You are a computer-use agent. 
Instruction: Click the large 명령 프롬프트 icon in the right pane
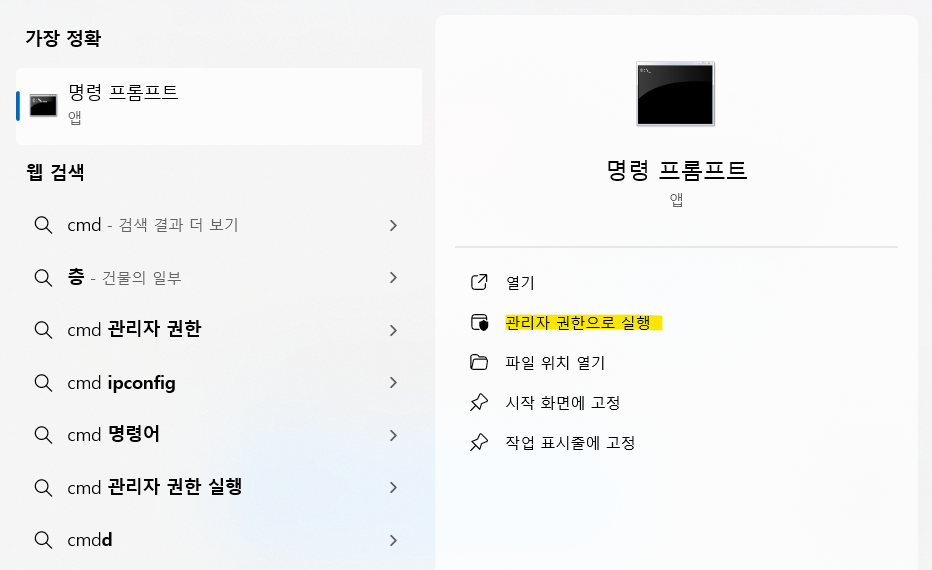click(x=675, y=93)
